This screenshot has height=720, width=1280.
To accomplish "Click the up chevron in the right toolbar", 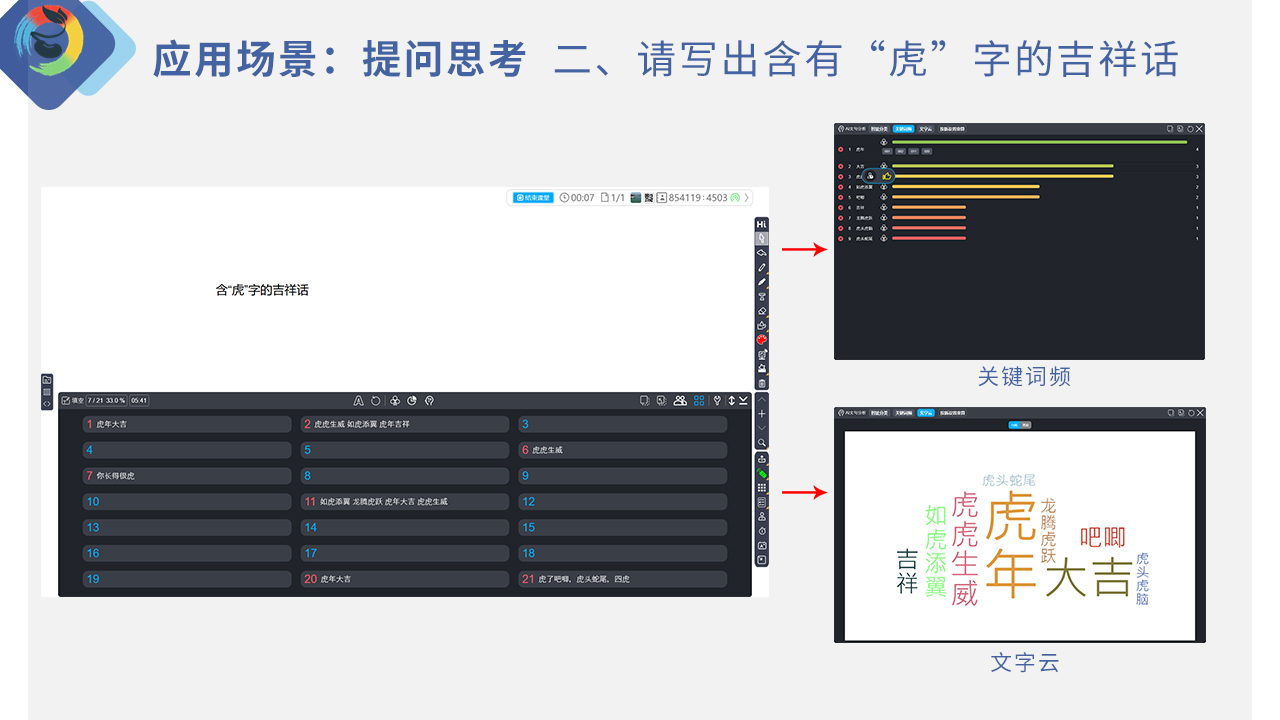I will tap(762, 400).
